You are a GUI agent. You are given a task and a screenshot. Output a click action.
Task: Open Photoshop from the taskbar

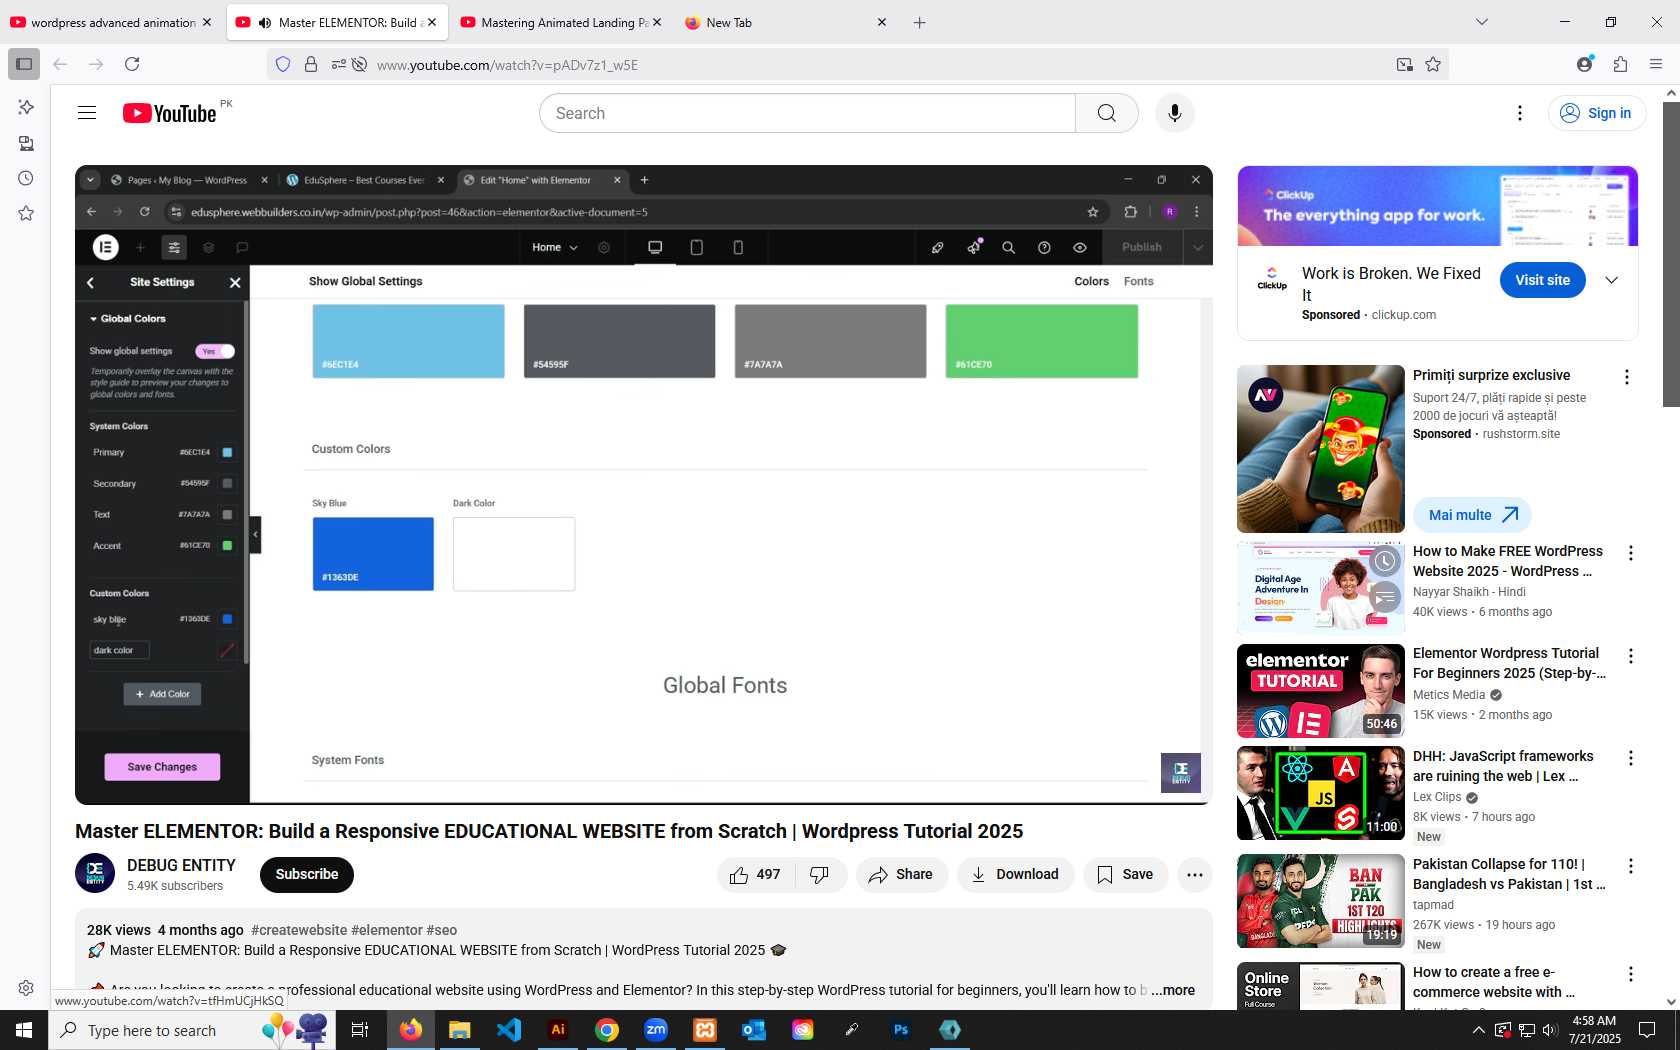click(x=901, y=1029)
